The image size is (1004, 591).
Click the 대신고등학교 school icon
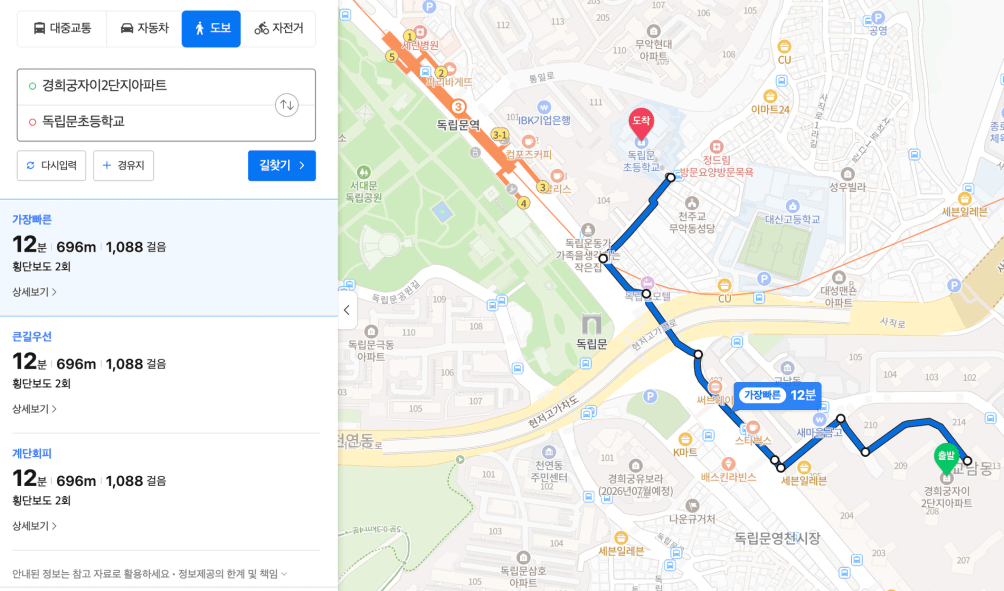coord(792,206)
